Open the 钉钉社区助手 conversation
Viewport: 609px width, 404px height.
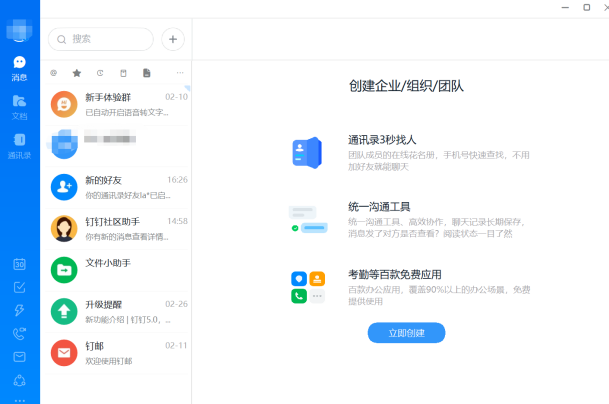coord(116,228)
